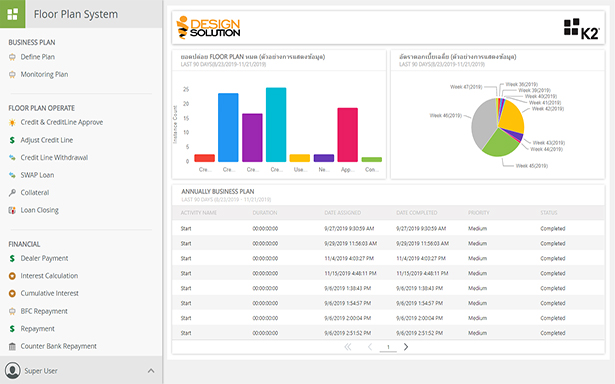The image size is (615, 384).
Task: Select the pink App bar in chart
Action: click(348, 135)
